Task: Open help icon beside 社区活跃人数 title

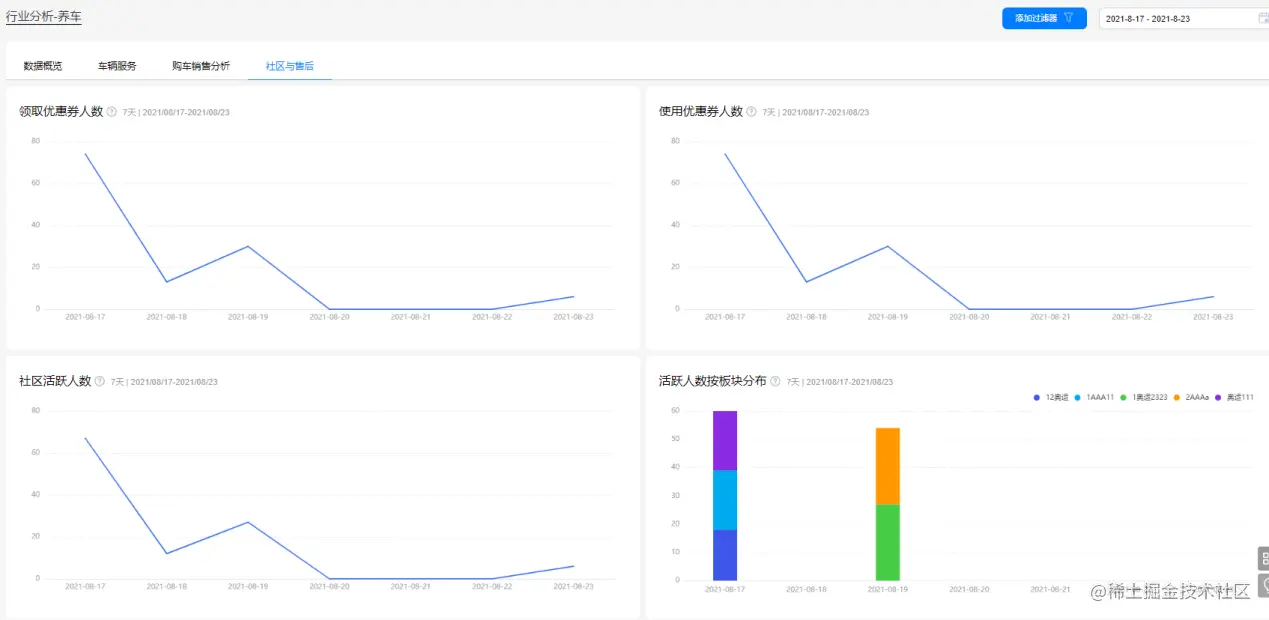Action: pyautogui.click(x=100, y=382)
